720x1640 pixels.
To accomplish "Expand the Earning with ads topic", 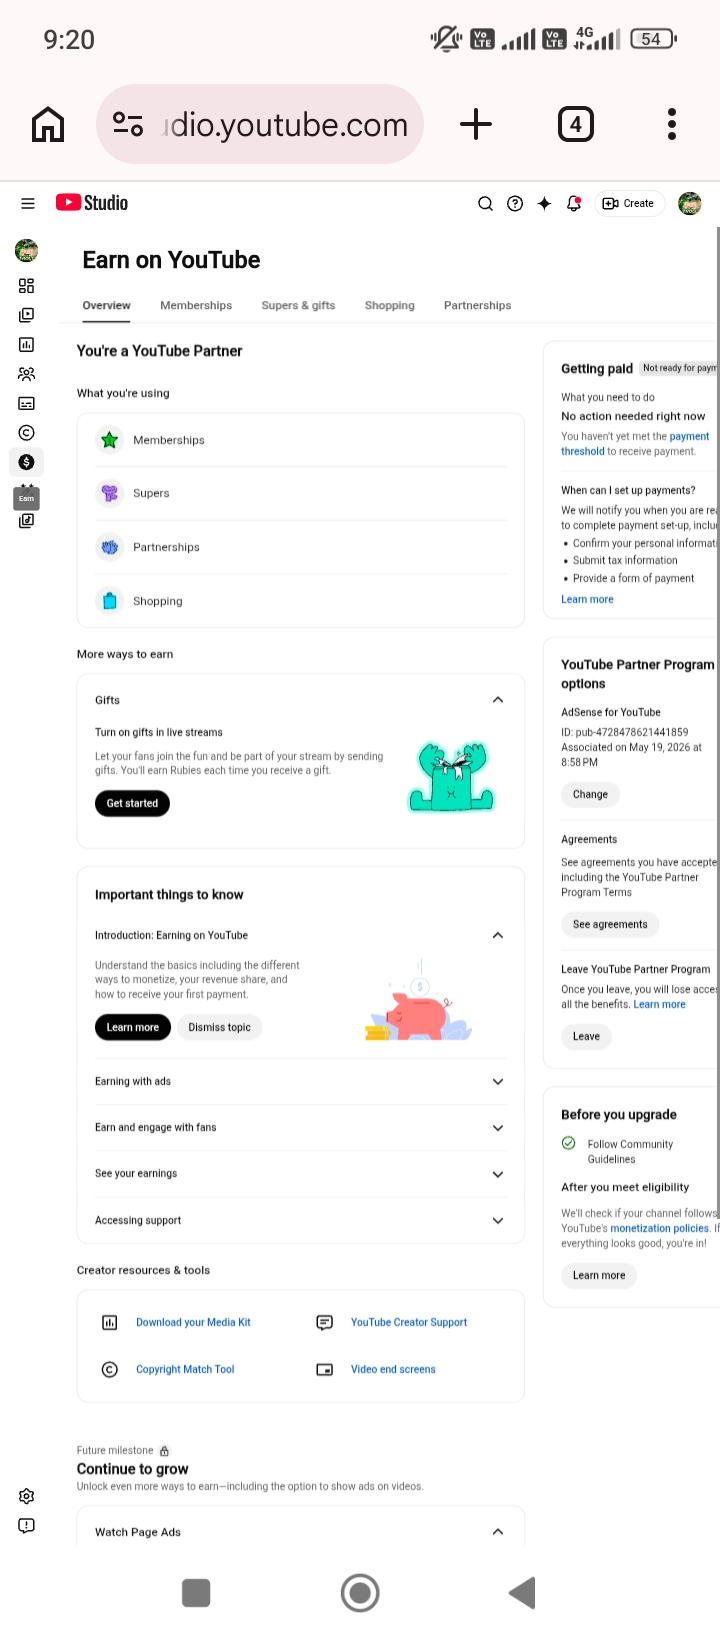I will [301, 1082].
